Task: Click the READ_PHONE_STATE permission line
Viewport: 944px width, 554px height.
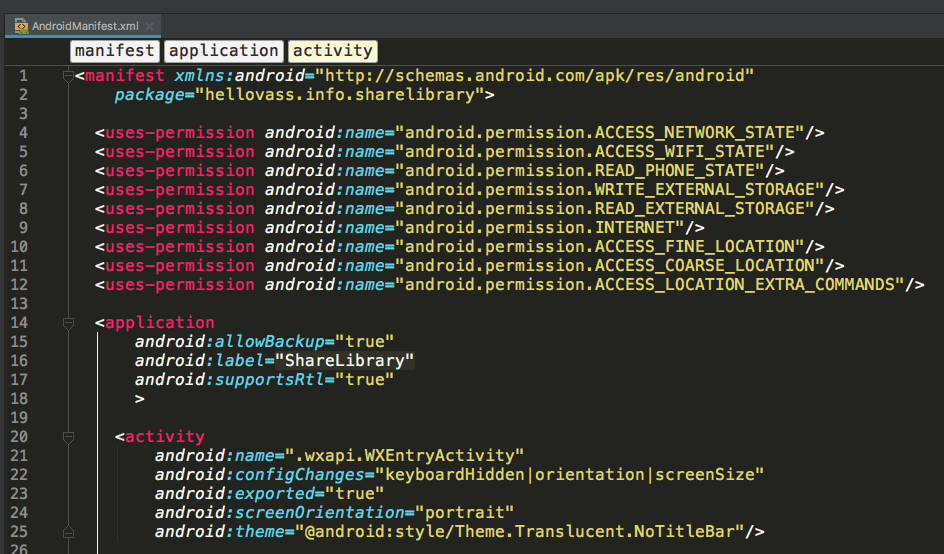Action: click(x=439, y=170)
